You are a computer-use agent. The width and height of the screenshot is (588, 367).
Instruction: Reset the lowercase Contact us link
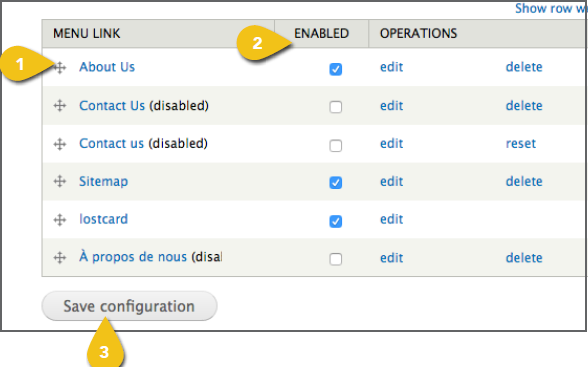click(521, 144)
